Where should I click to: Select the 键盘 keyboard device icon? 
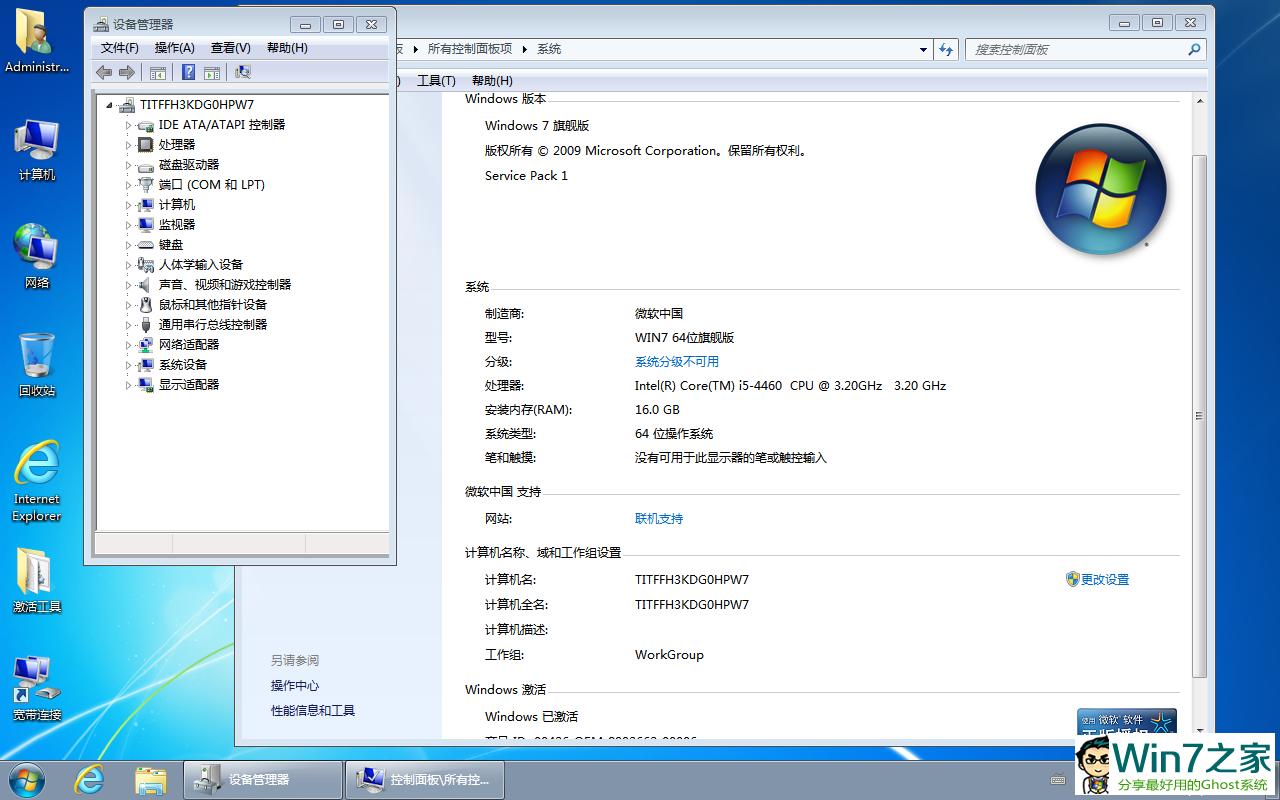click(146, 245)
